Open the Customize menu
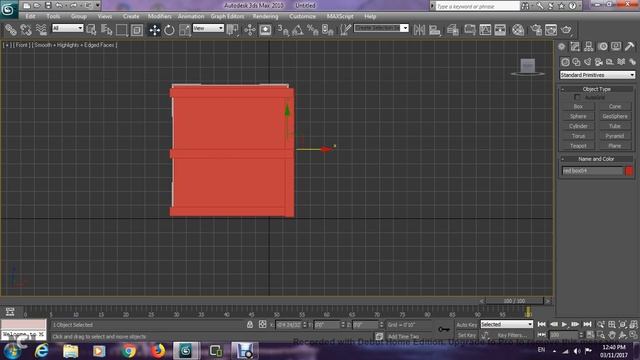This screenshot has height=360, width=640. tap(302, 16)
